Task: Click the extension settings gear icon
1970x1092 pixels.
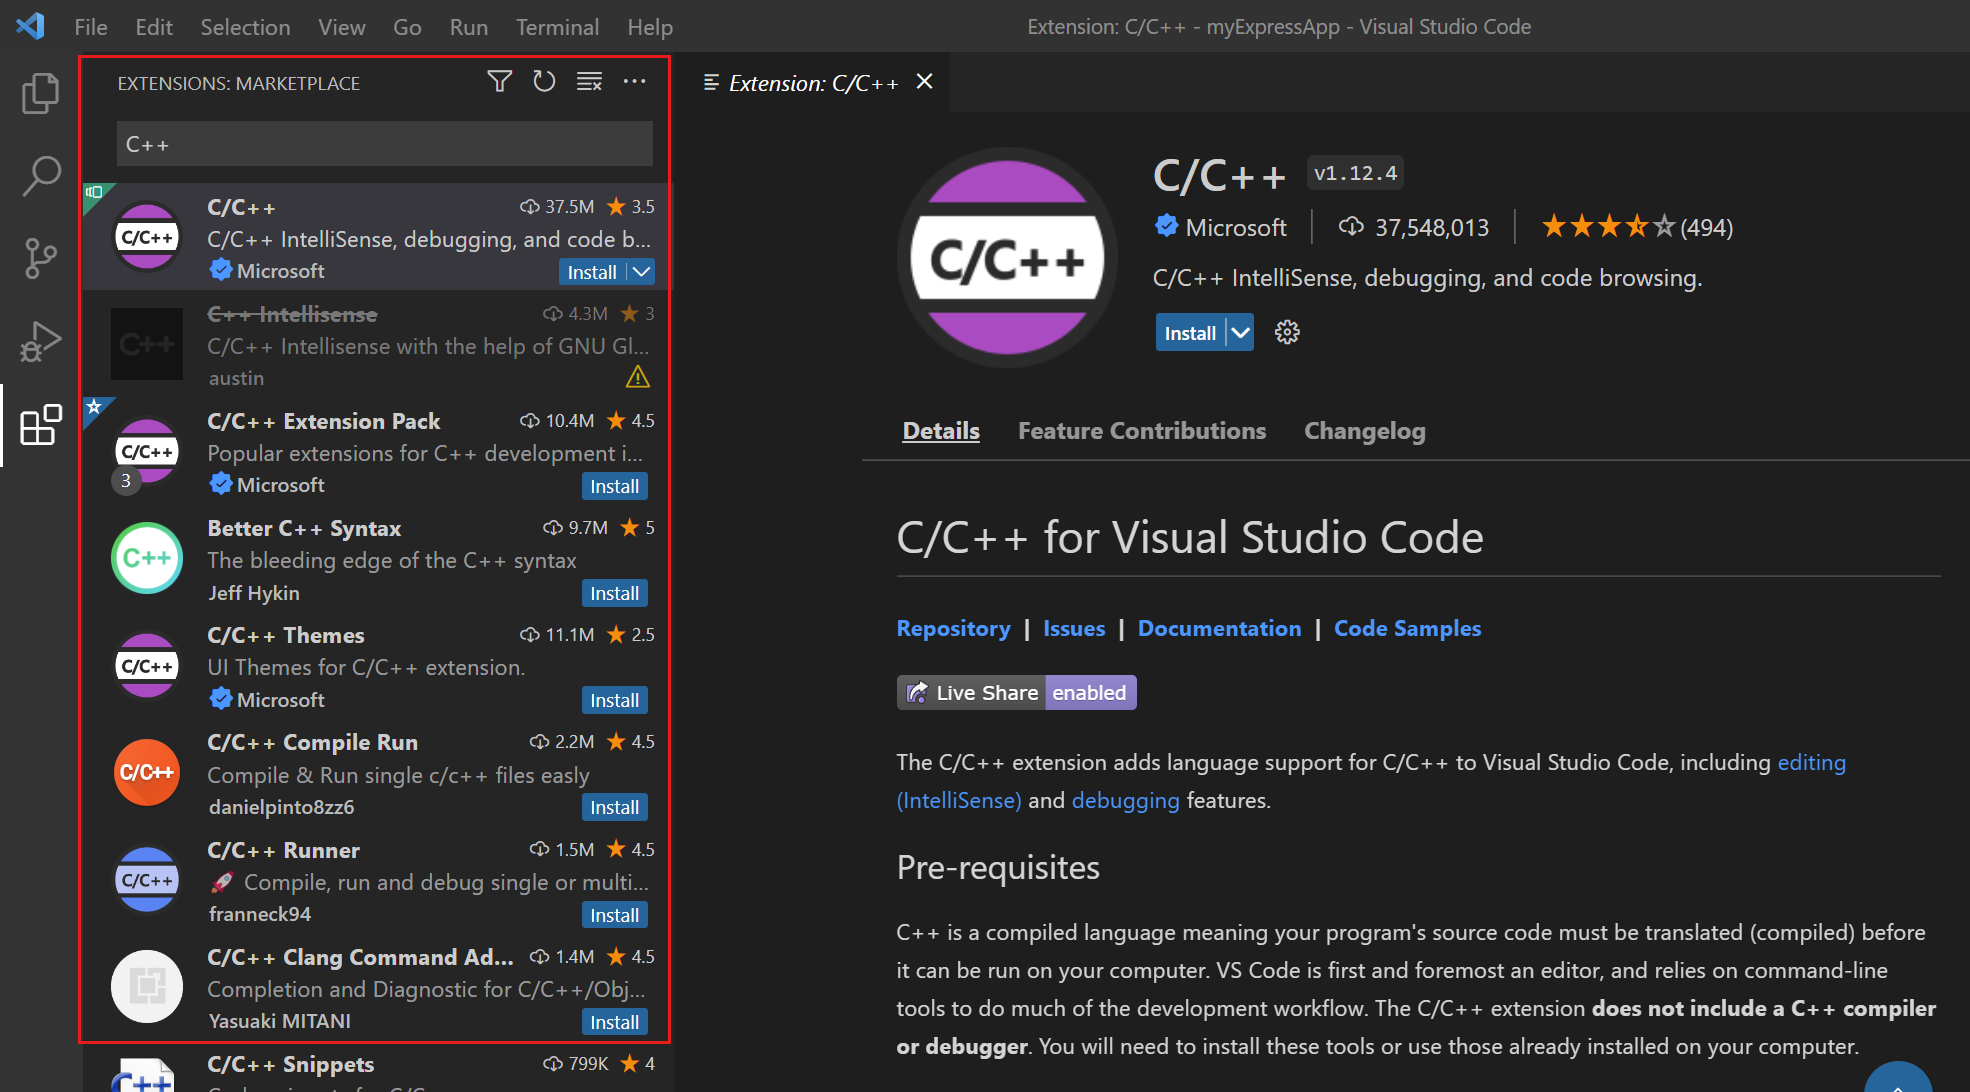Action: point(1287,332)
